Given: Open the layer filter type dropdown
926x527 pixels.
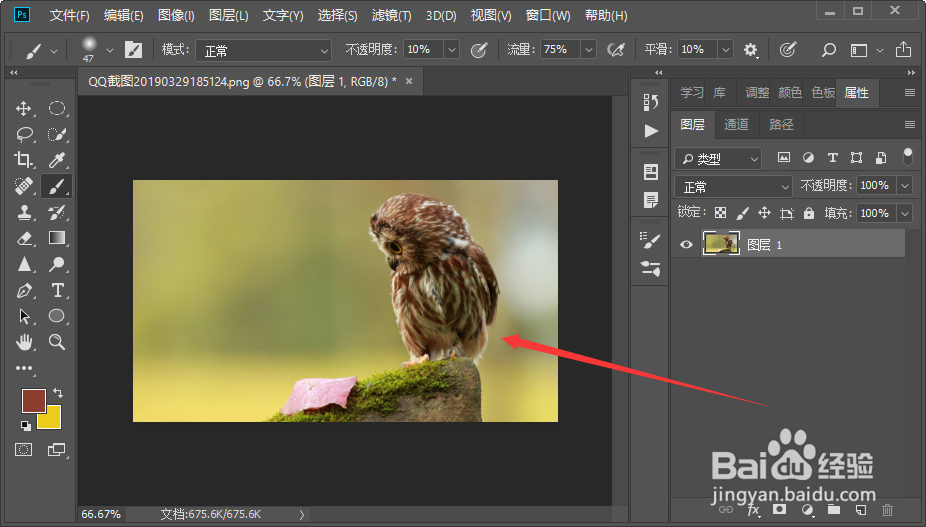Looking at the screenshot, I should click(x=718, y=158).
